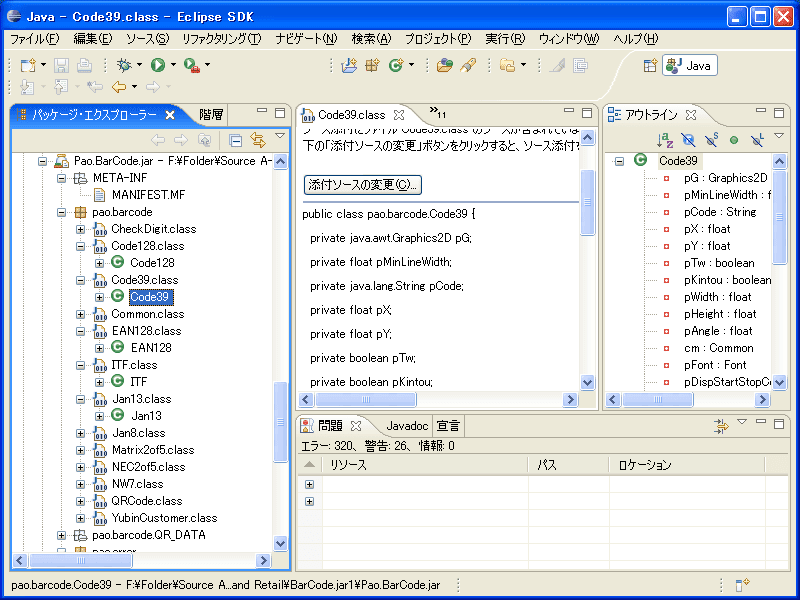The height and width of the screenshot is (600, 800).
Task: Open the Debug button dropdown arrow
Action: [x=139, y=65]
